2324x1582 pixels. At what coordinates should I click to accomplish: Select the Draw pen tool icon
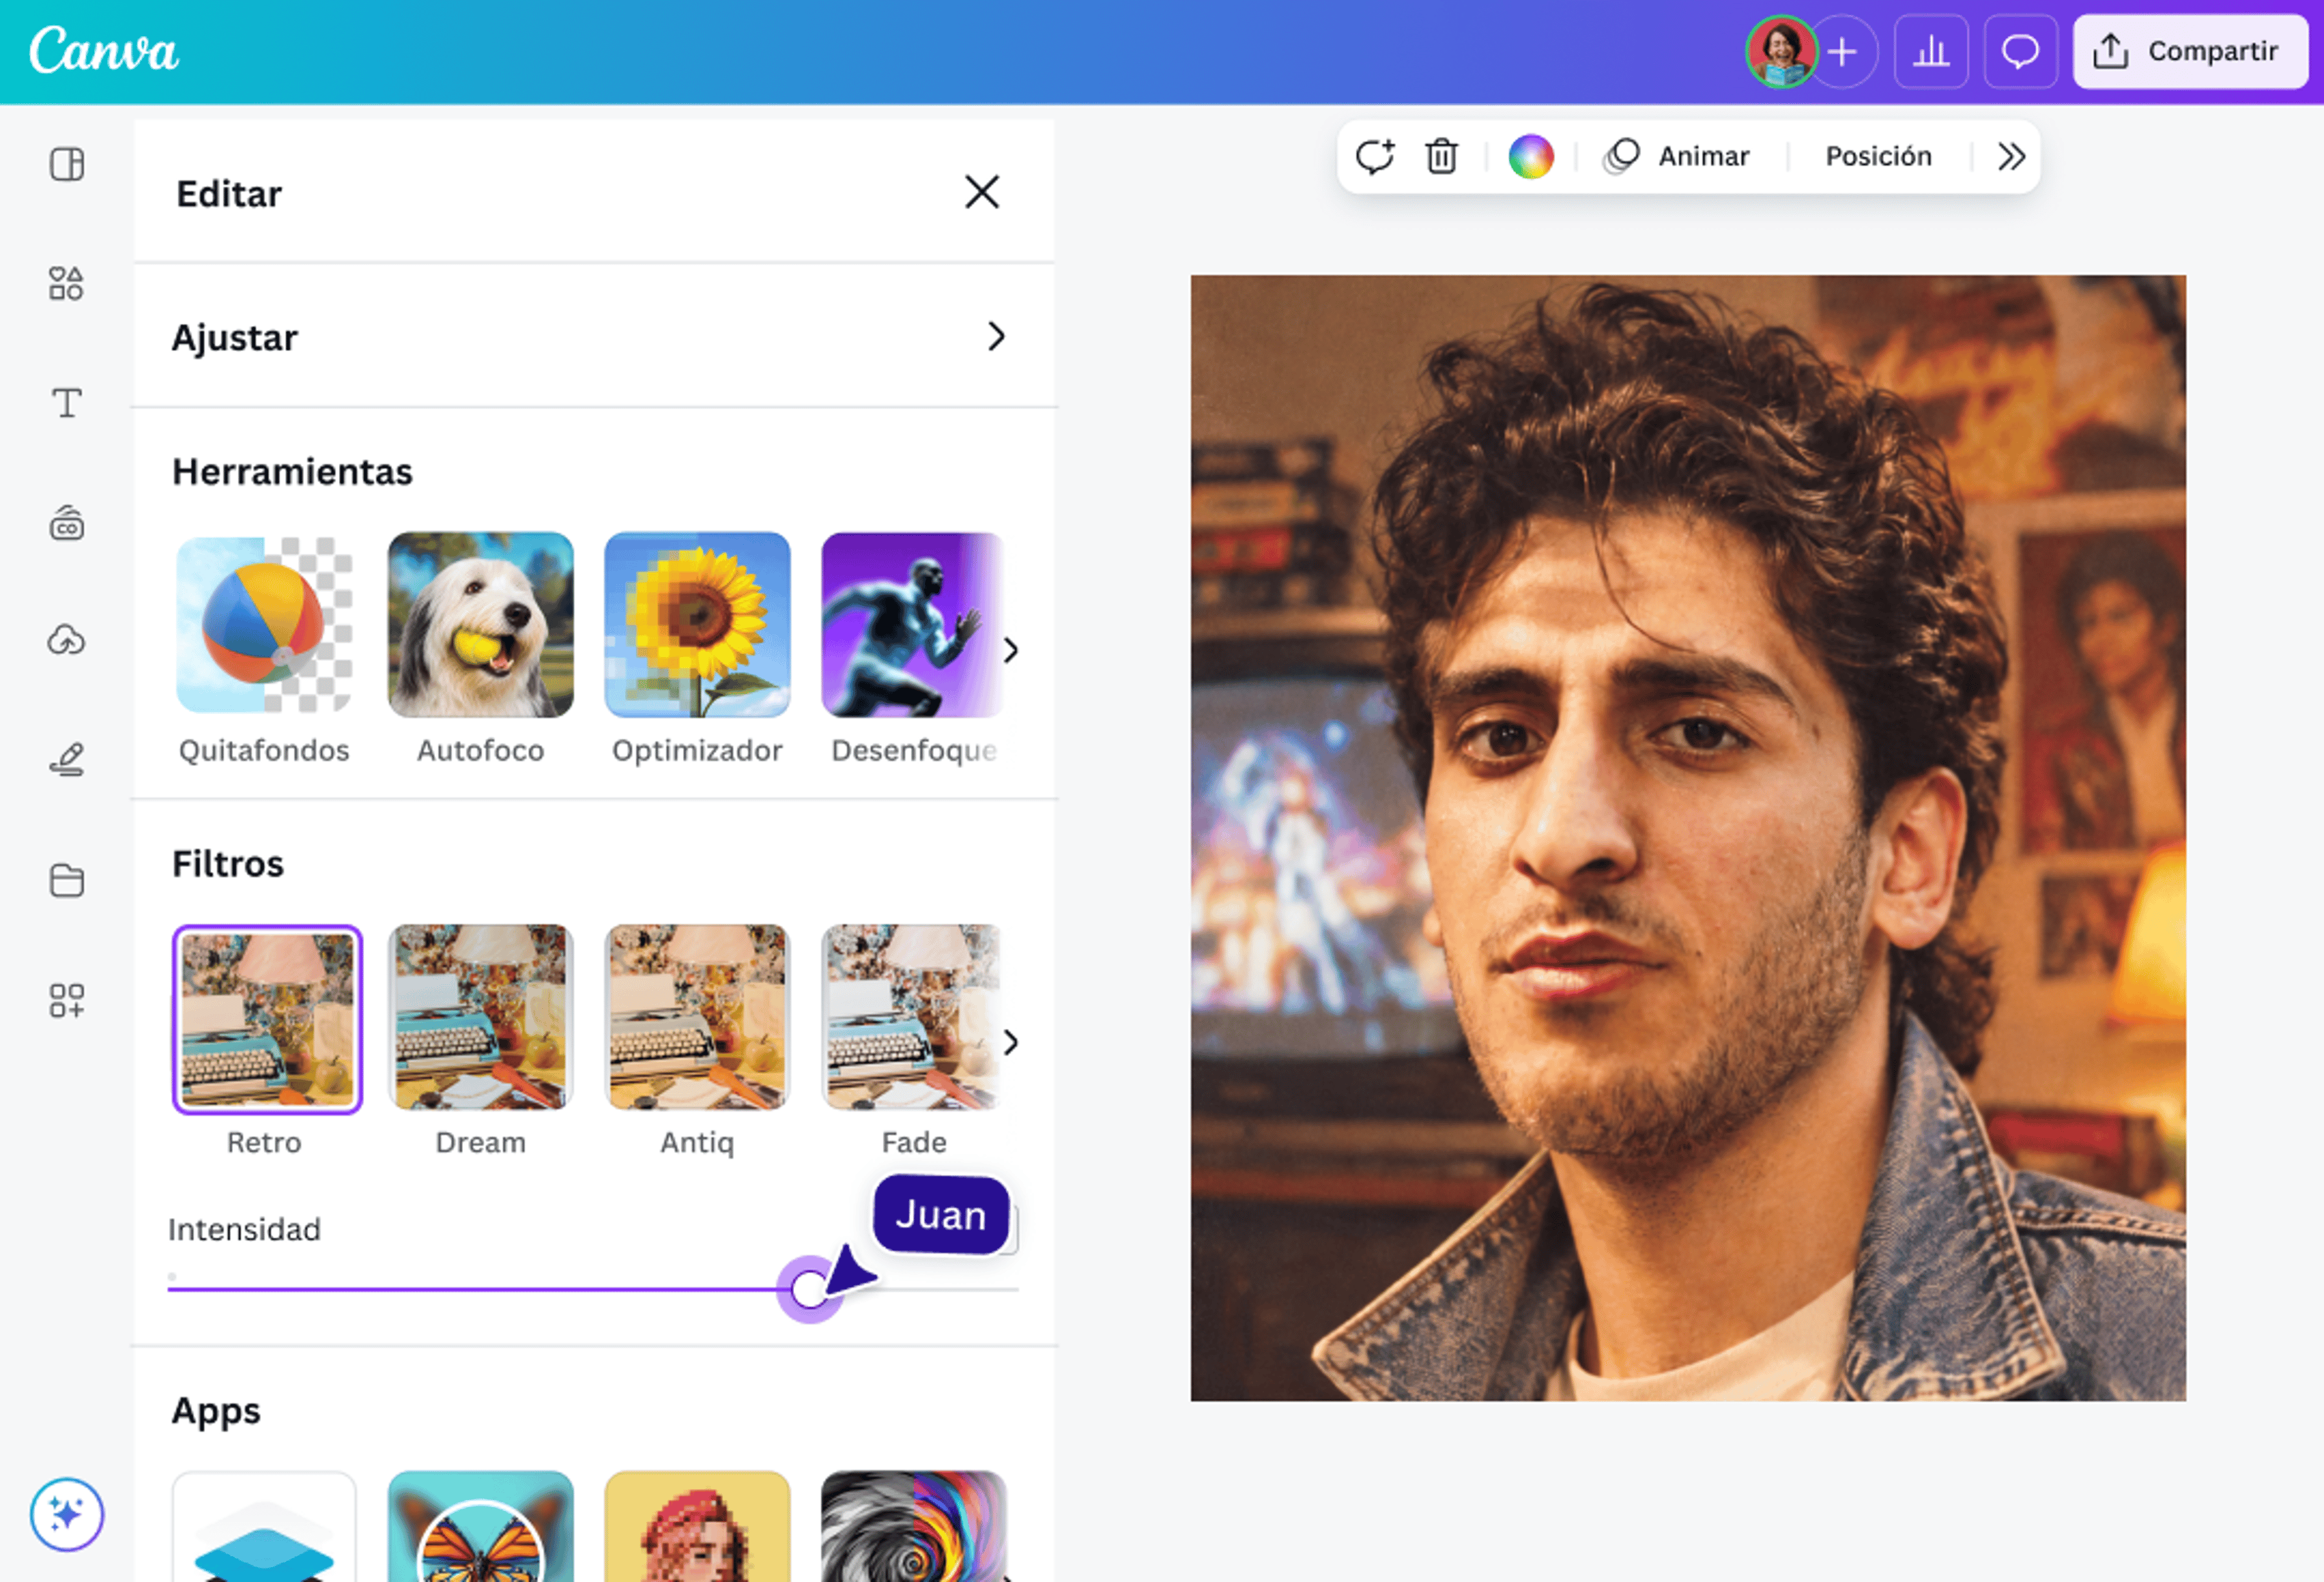click(67, 760)
